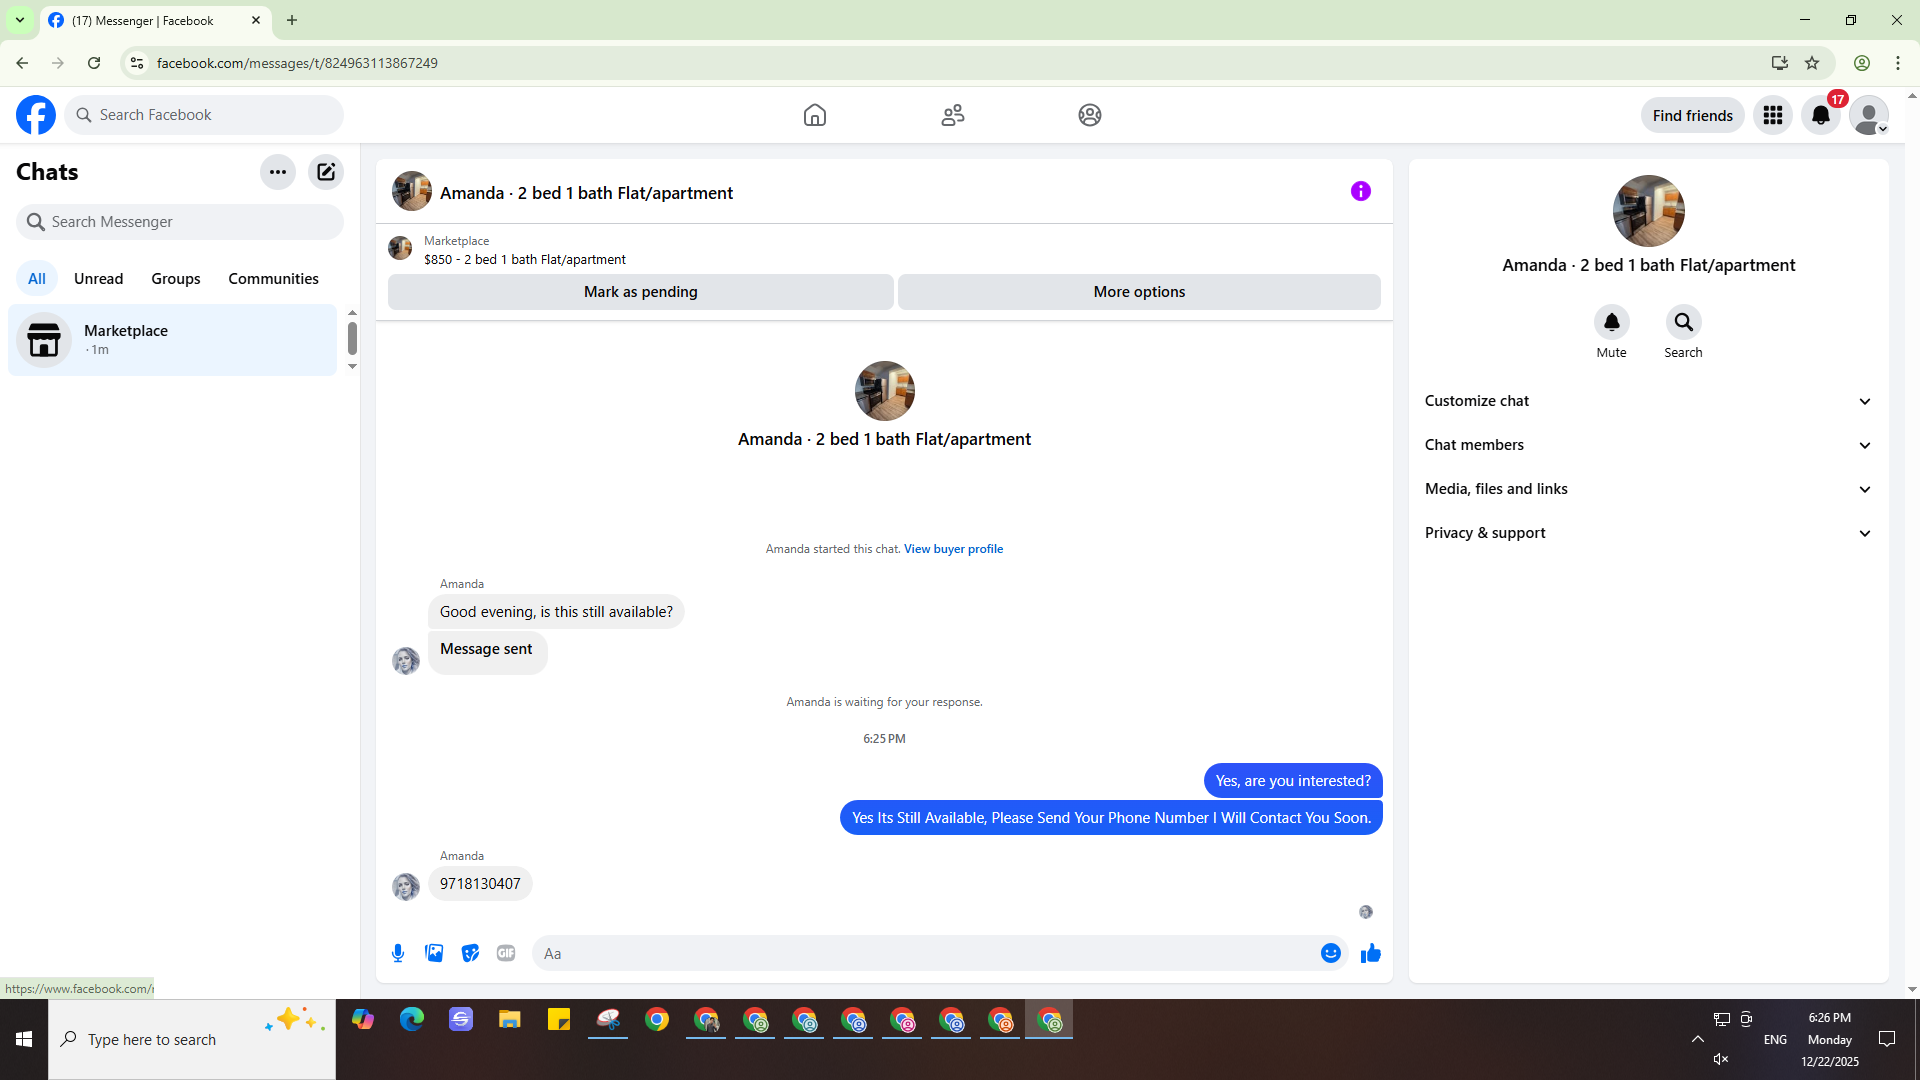Open the View buyer profile link
Image resolution: width=1920 pixels, height=1080 pixels.
coord(953,549)
